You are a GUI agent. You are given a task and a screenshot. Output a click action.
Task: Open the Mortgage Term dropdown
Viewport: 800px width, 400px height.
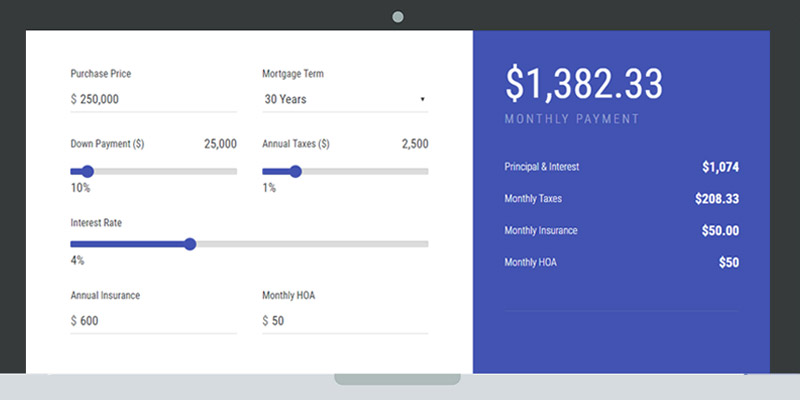345,99
